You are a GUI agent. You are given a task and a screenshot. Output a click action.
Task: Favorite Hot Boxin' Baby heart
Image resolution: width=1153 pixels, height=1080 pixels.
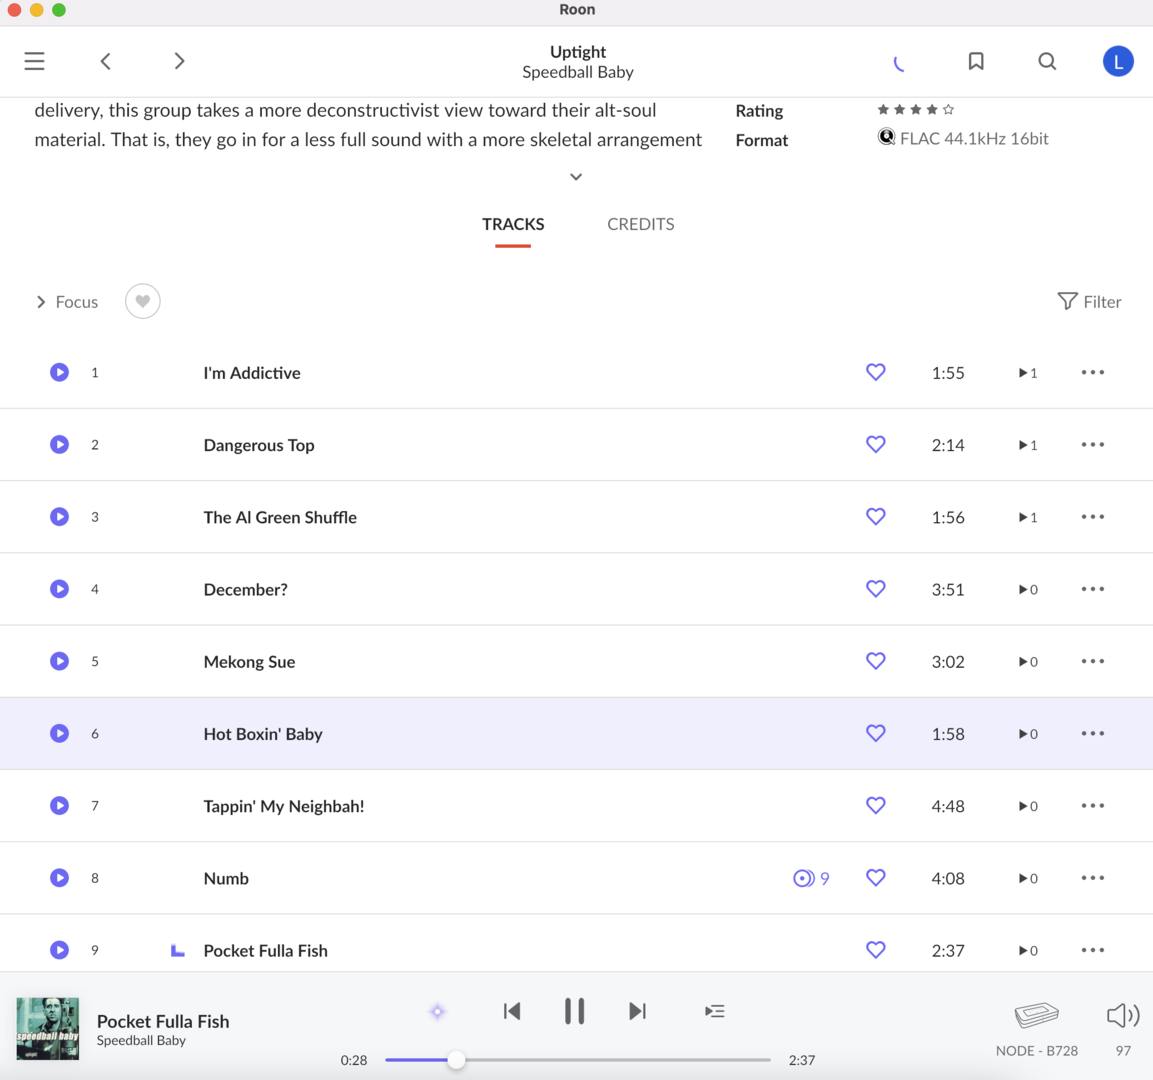point(875,732)
